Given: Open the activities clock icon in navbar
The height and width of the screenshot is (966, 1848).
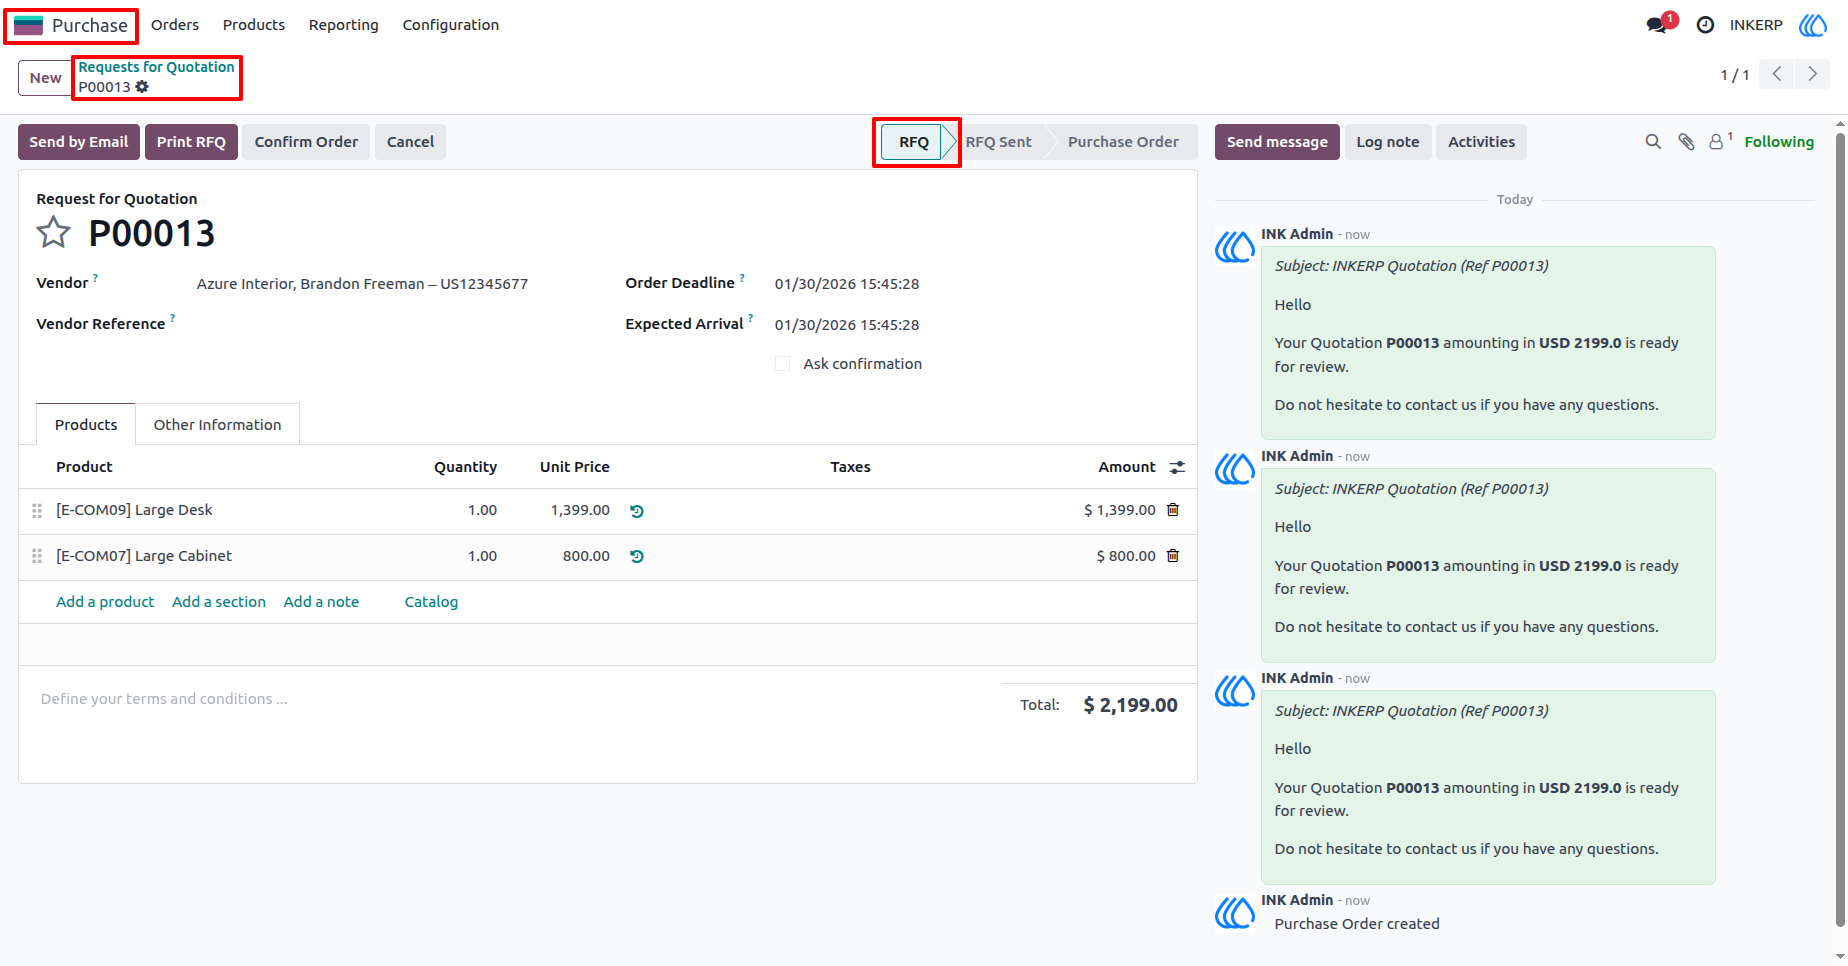Looking at the screenshot, I should [x=1706, y=25].
